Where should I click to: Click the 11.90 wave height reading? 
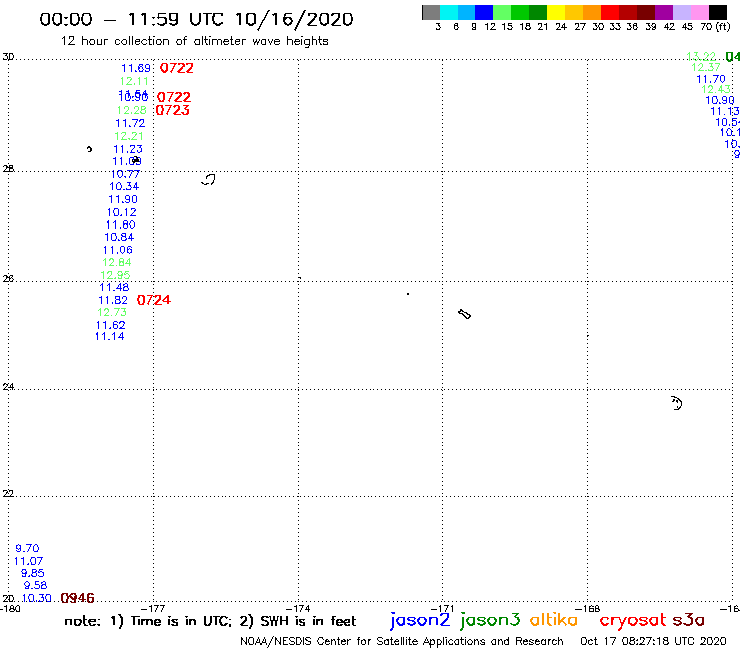point(123,199)
